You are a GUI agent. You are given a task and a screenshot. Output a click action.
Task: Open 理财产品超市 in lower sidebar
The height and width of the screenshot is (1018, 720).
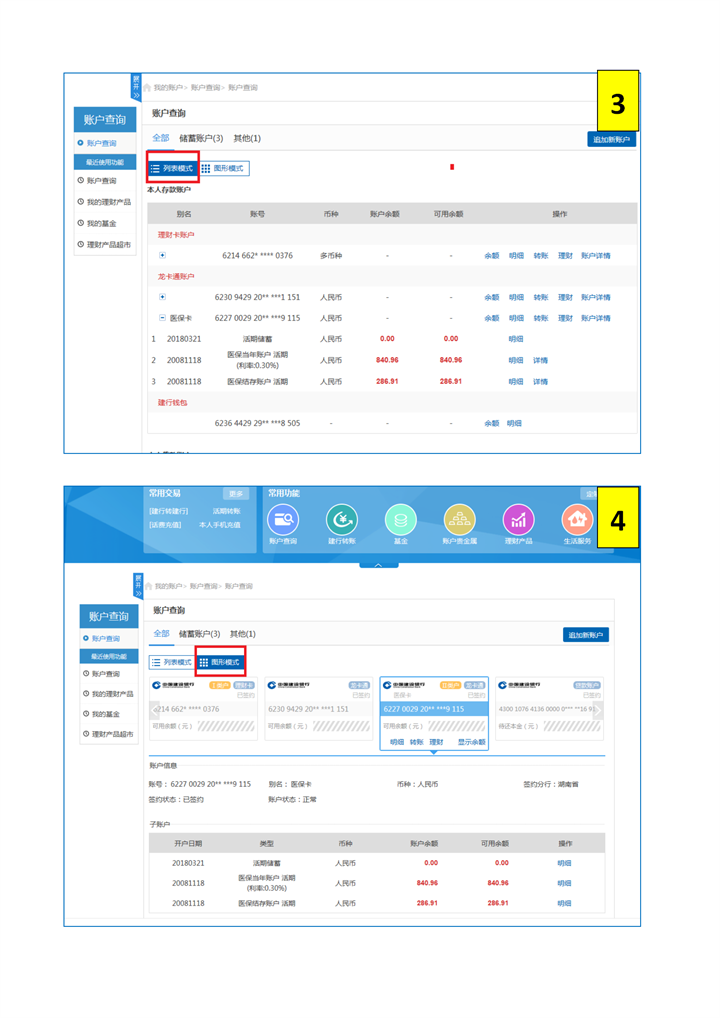[108, 734]
